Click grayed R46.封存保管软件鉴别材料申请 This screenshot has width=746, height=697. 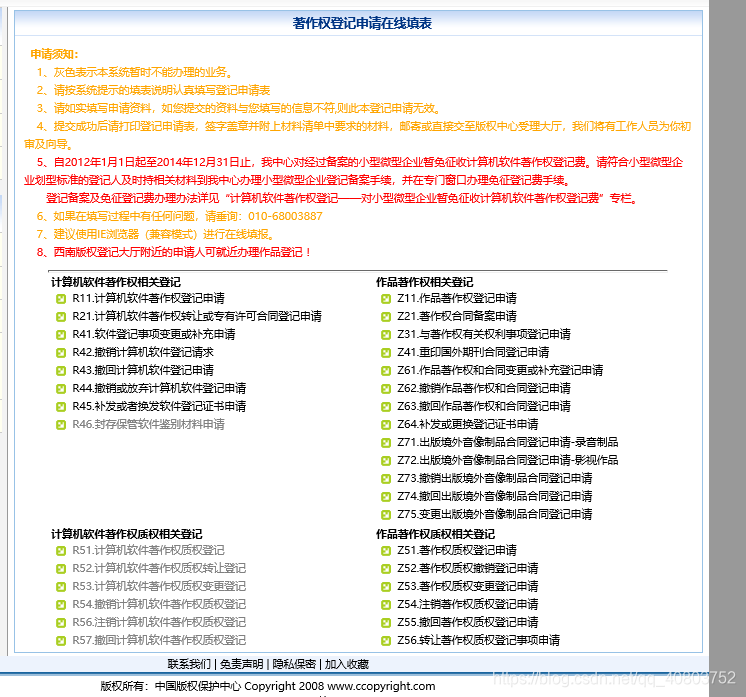tap(148, 424)
